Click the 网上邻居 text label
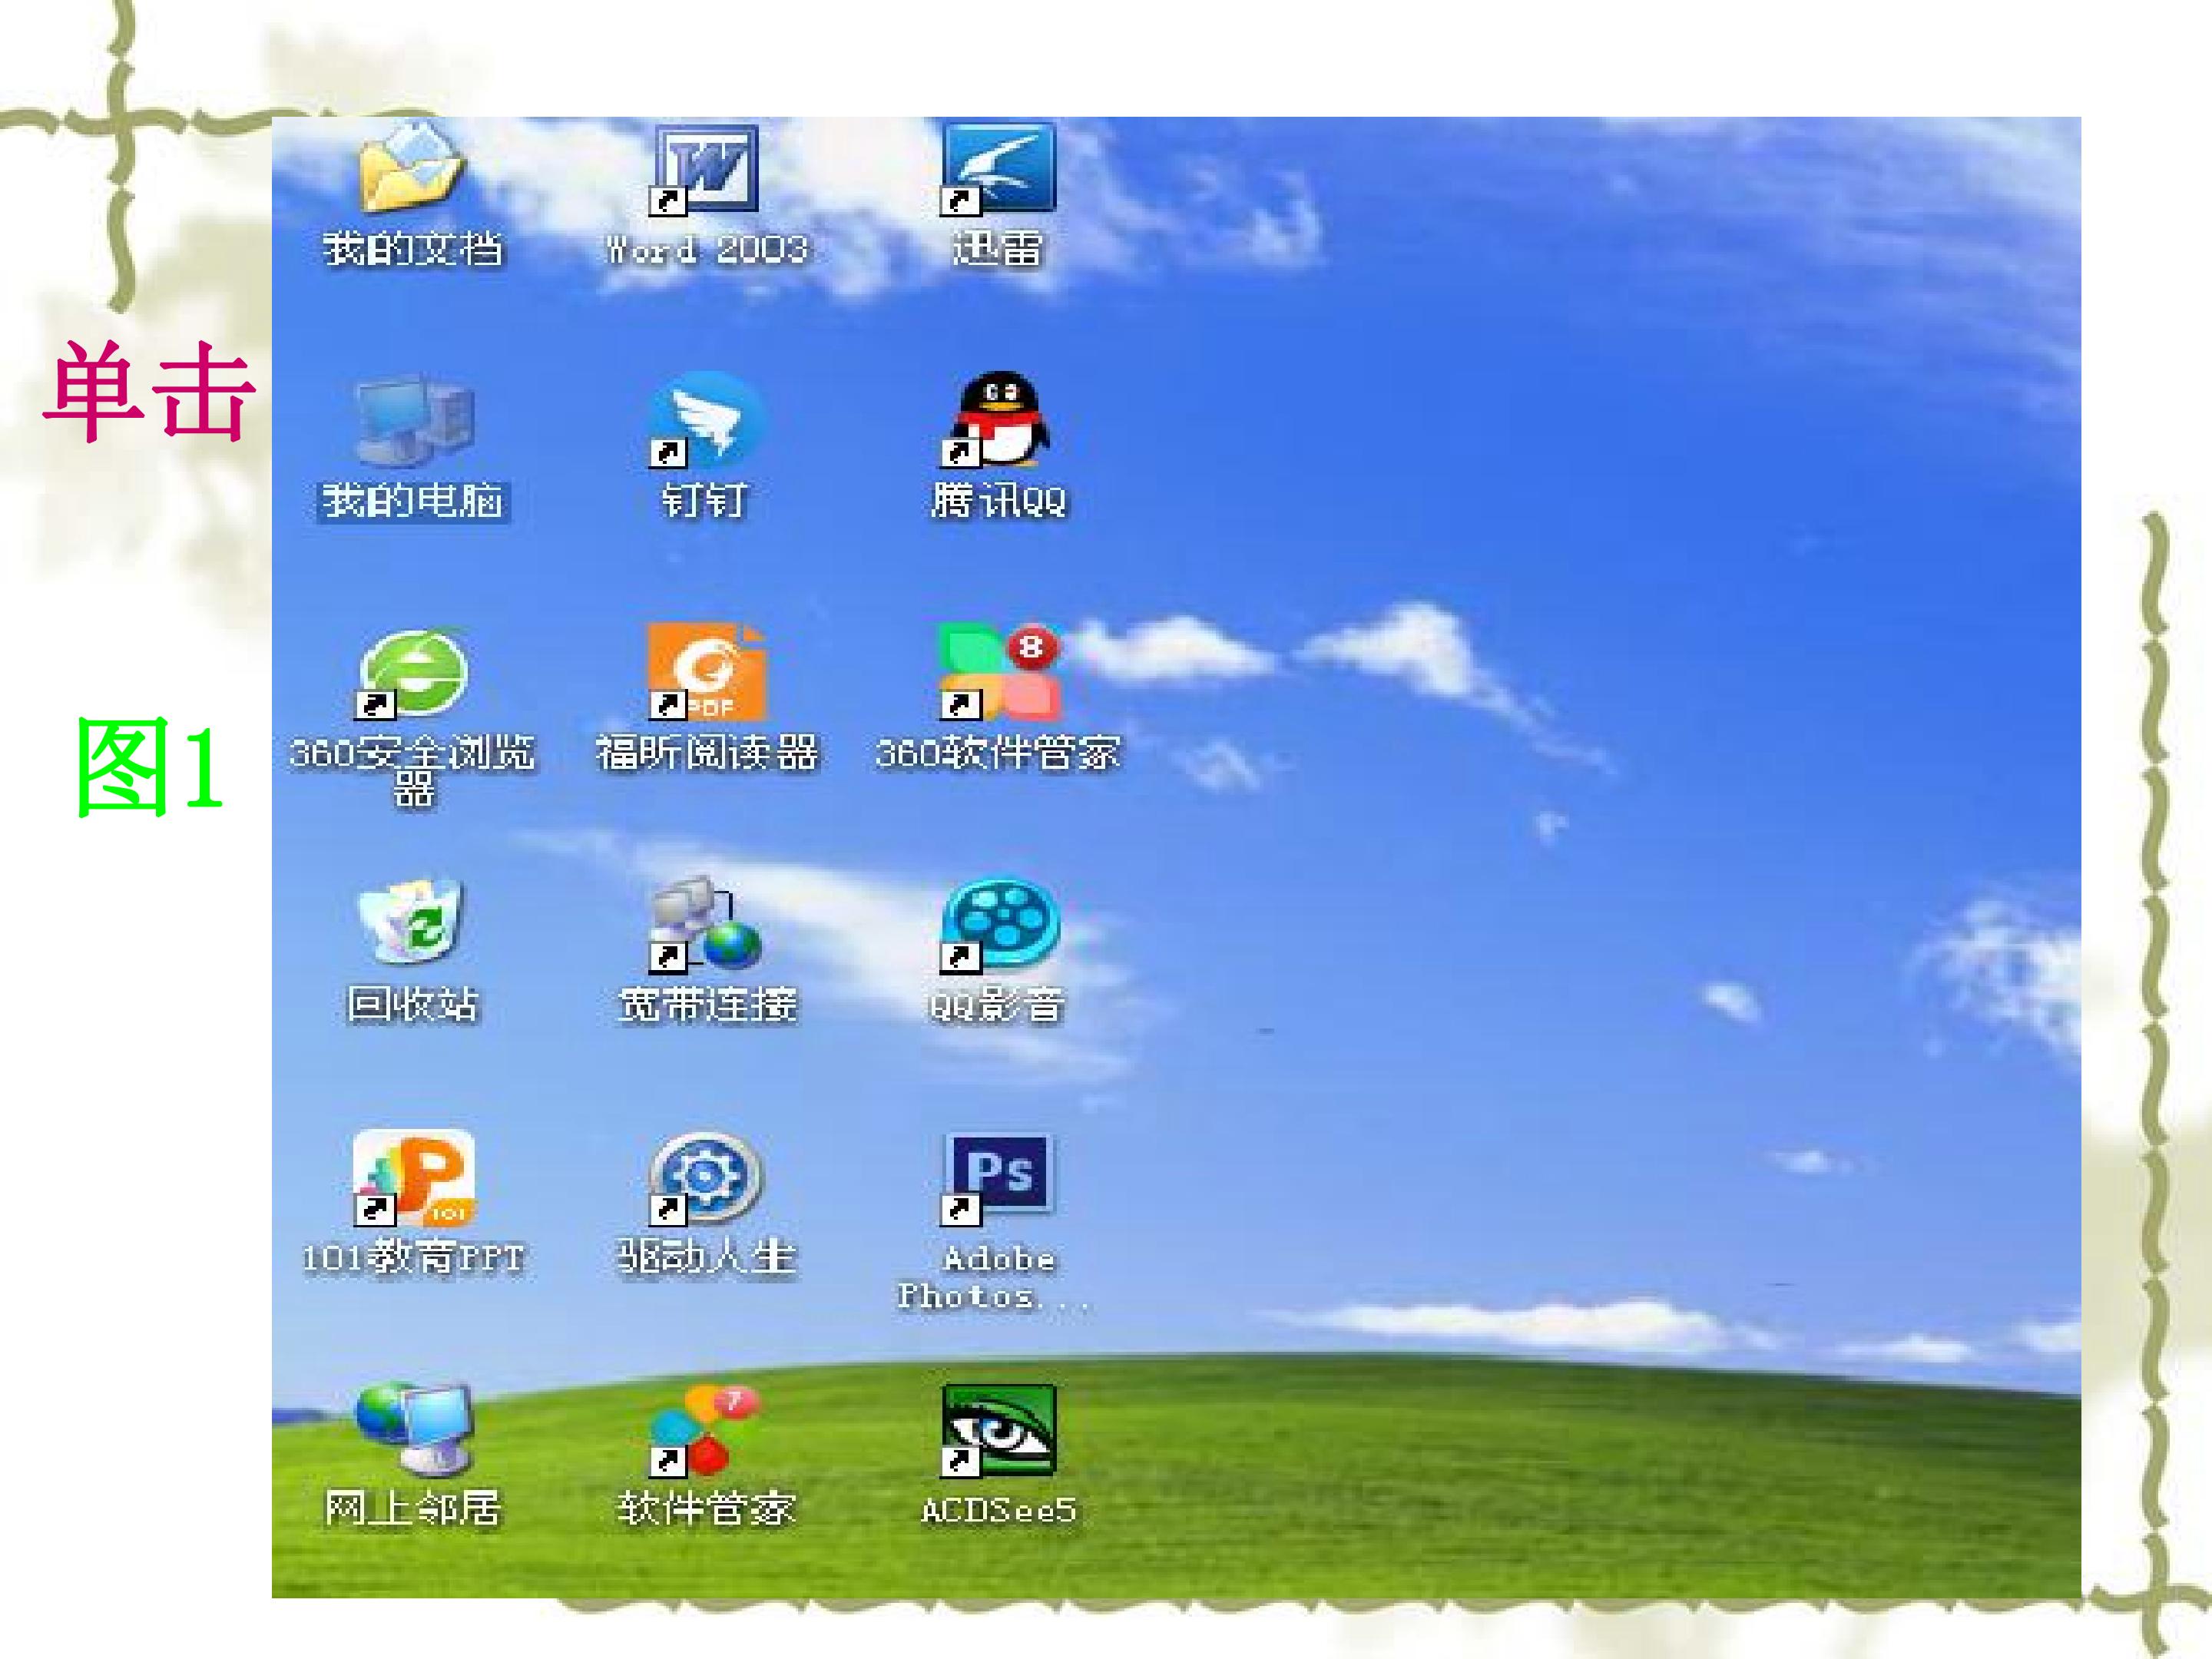This screenshot has width=2212, height=1659. coord(413,1508)
